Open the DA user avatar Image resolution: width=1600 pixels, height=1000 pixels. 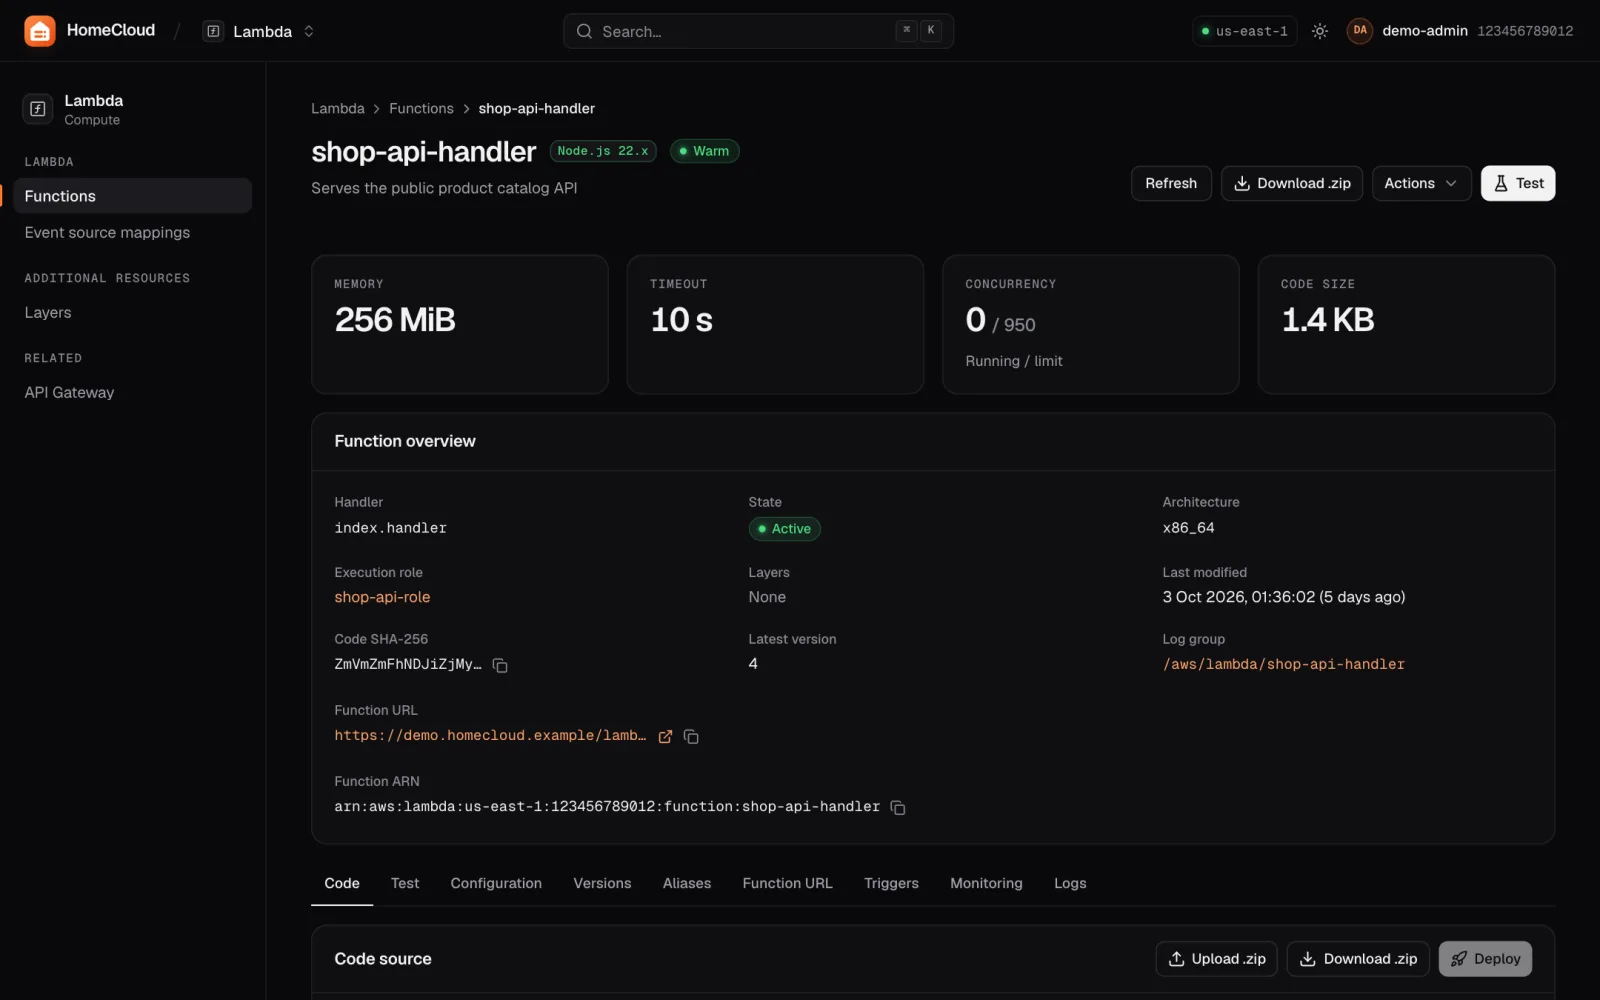(x=1360, y=31)
